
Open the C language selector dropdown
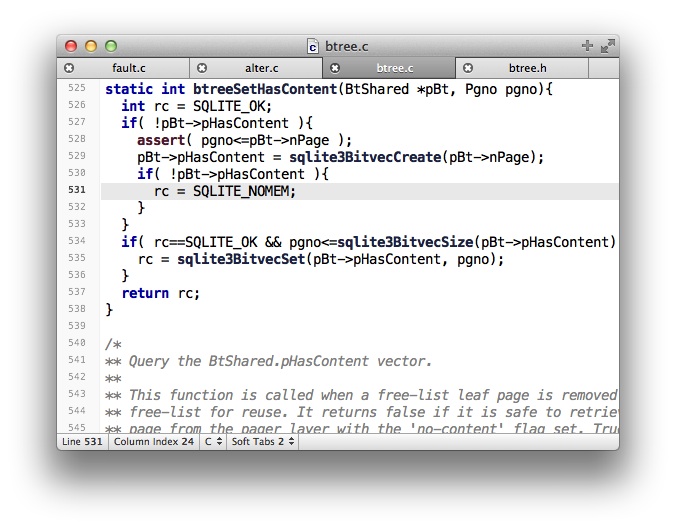coord(213,441)
